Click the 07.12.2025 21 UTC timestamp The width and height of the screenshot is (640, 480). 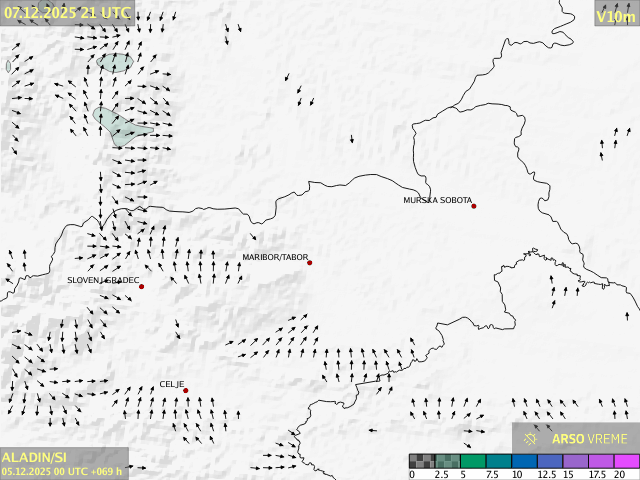[x=67, y=12]
